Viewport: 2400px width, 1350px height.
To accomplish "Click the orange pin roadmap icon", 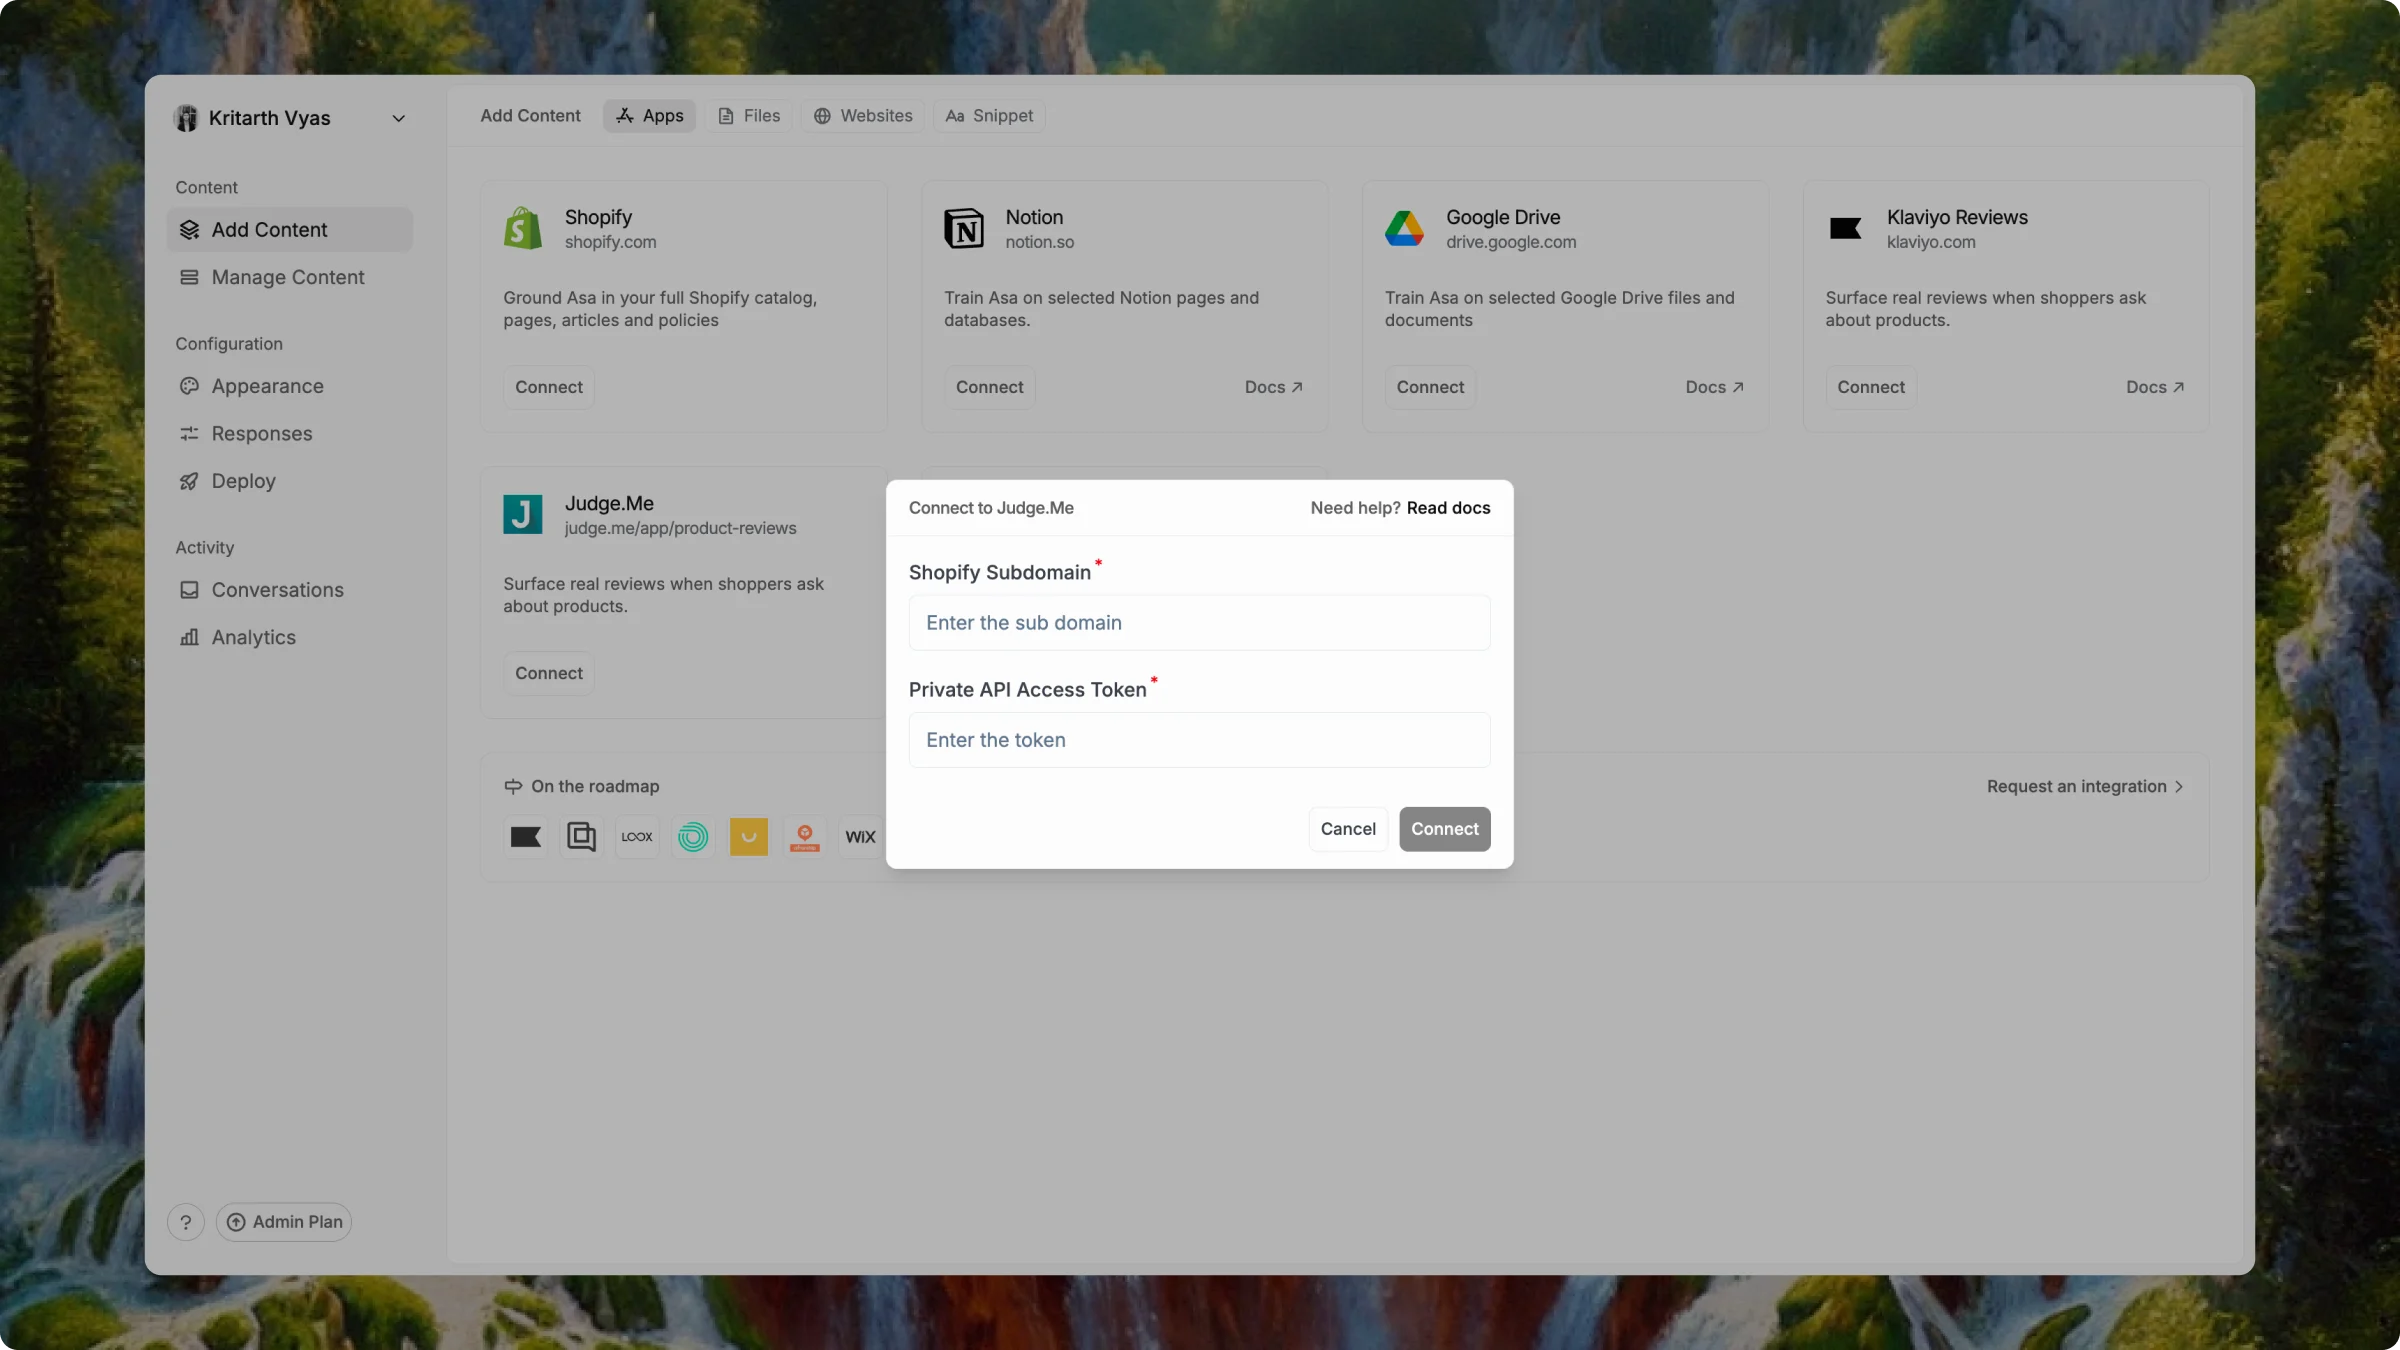I will (x=804, y=837).
